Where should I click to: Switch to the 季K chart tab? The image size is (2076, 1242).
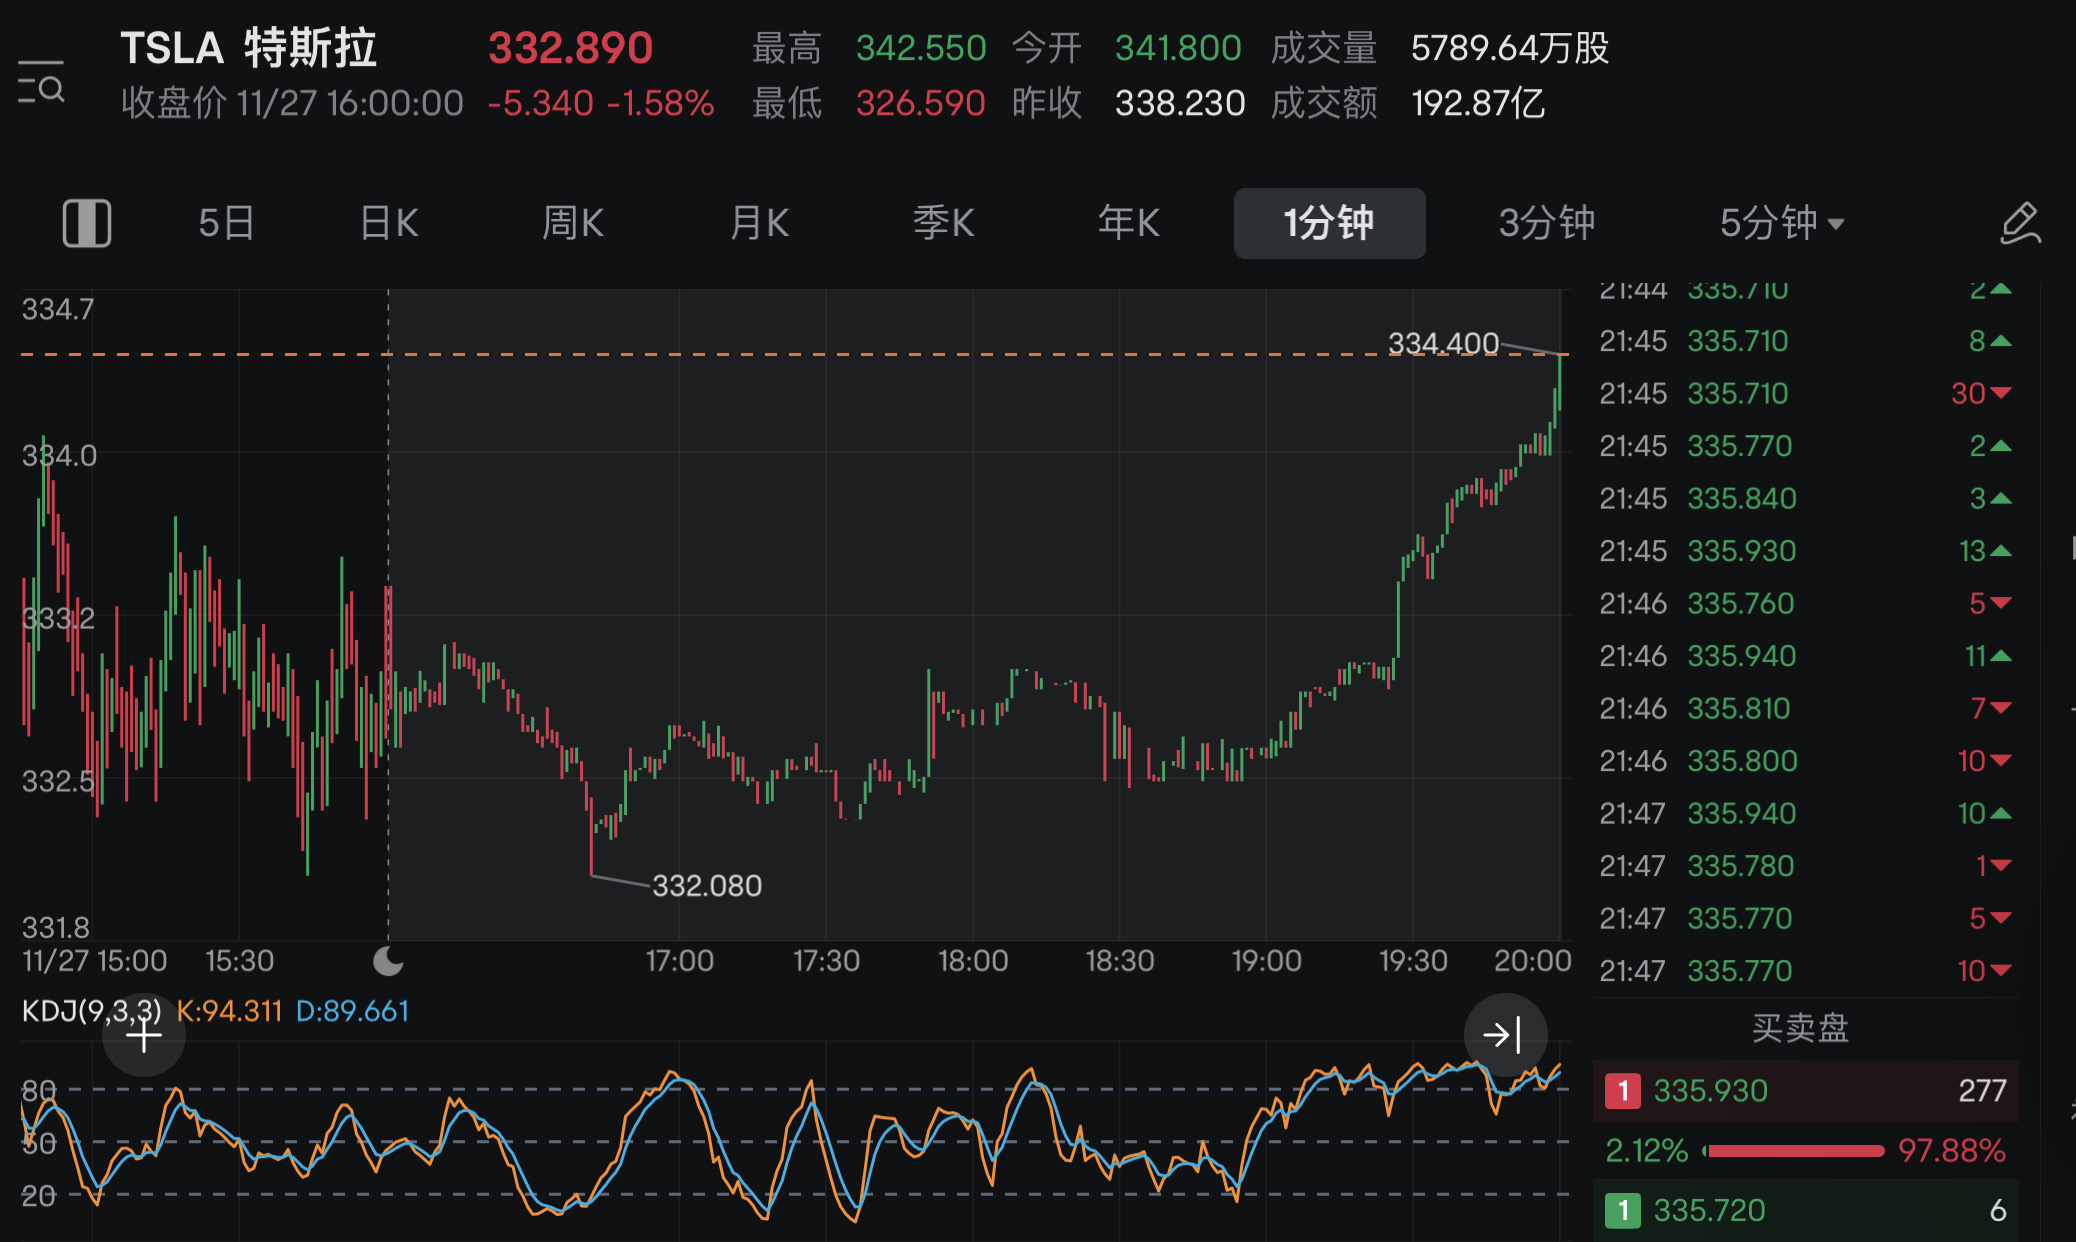[944, 223]
